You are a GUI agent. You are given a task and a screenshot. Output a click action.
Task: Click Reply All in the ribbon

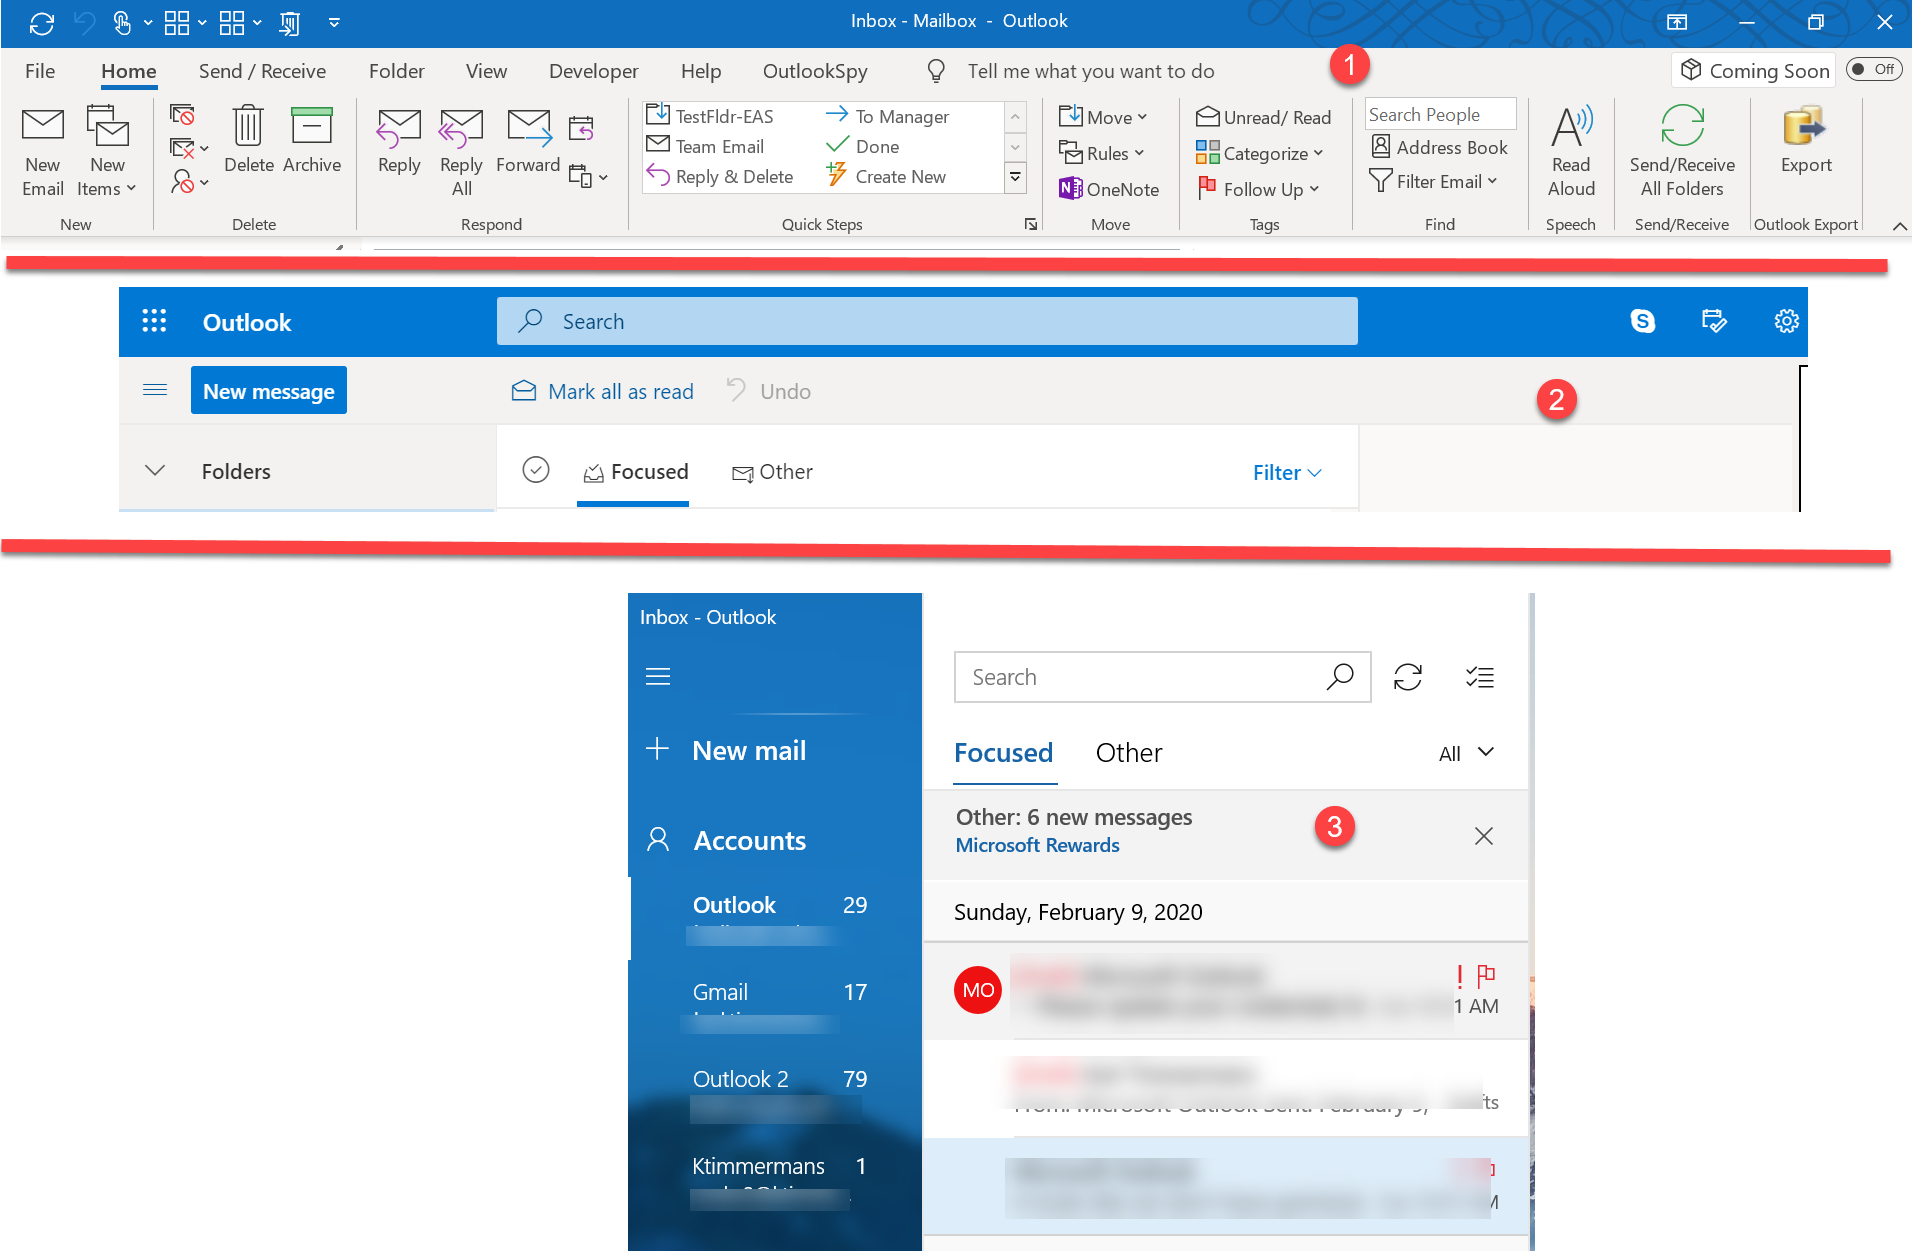coord(461,152)
